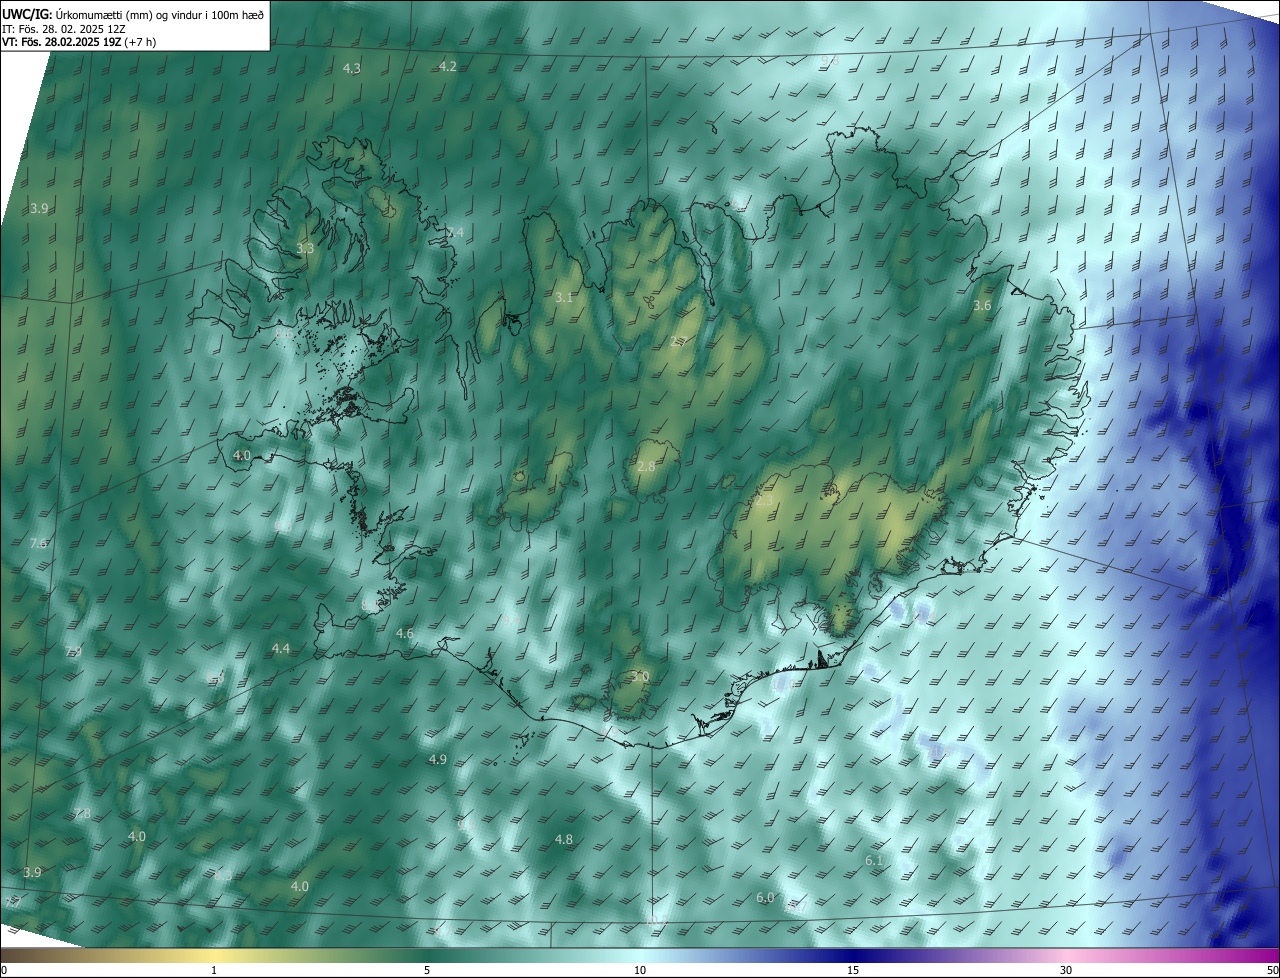Click the colorbar tick label 30
The image size is (1280, 978).
(1066, 970)
